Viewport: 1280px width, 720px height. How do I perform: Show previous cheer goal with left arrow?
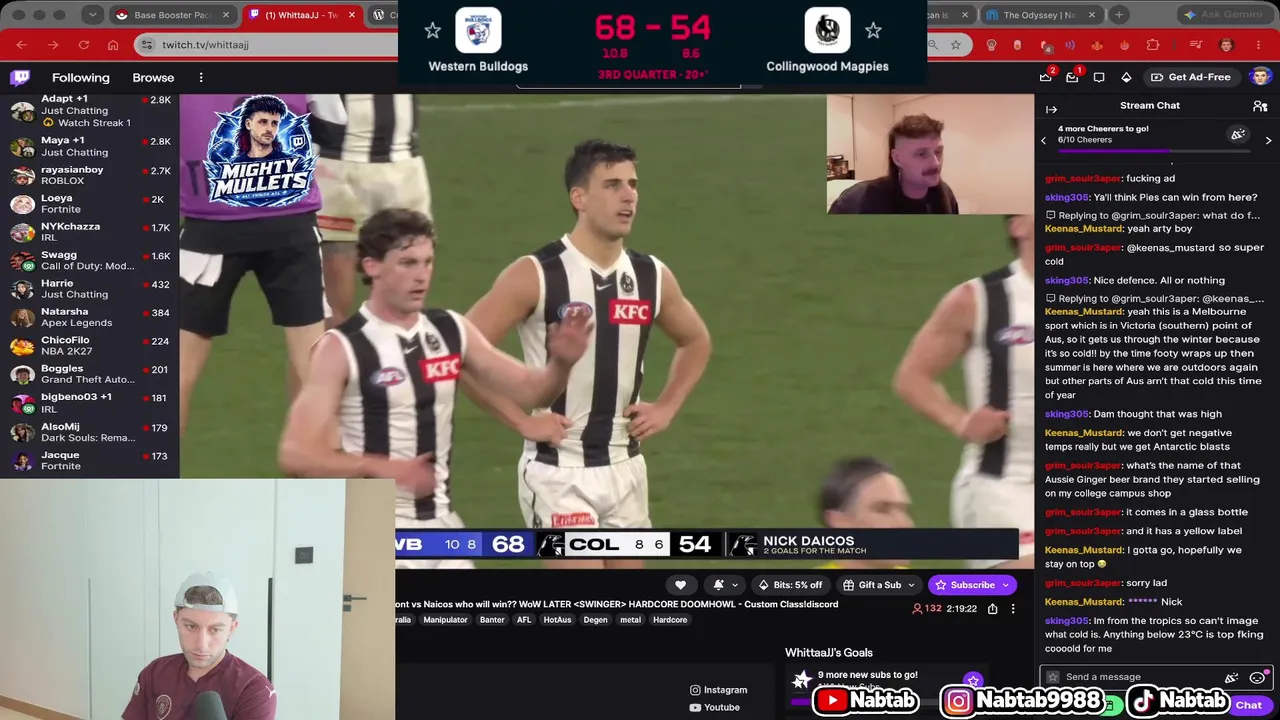coord(1044,140)
